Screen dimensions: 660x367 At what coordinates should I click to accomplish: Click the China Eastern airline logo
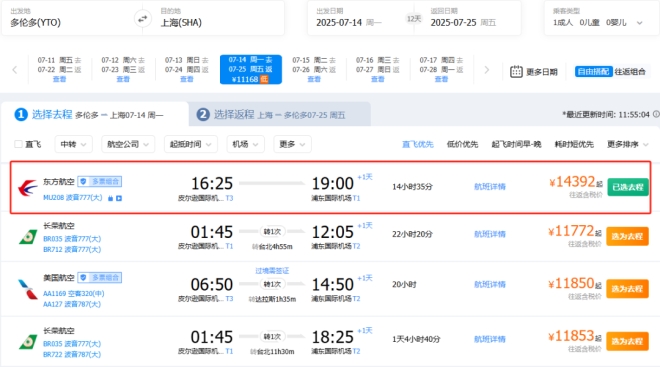[27, 188]
